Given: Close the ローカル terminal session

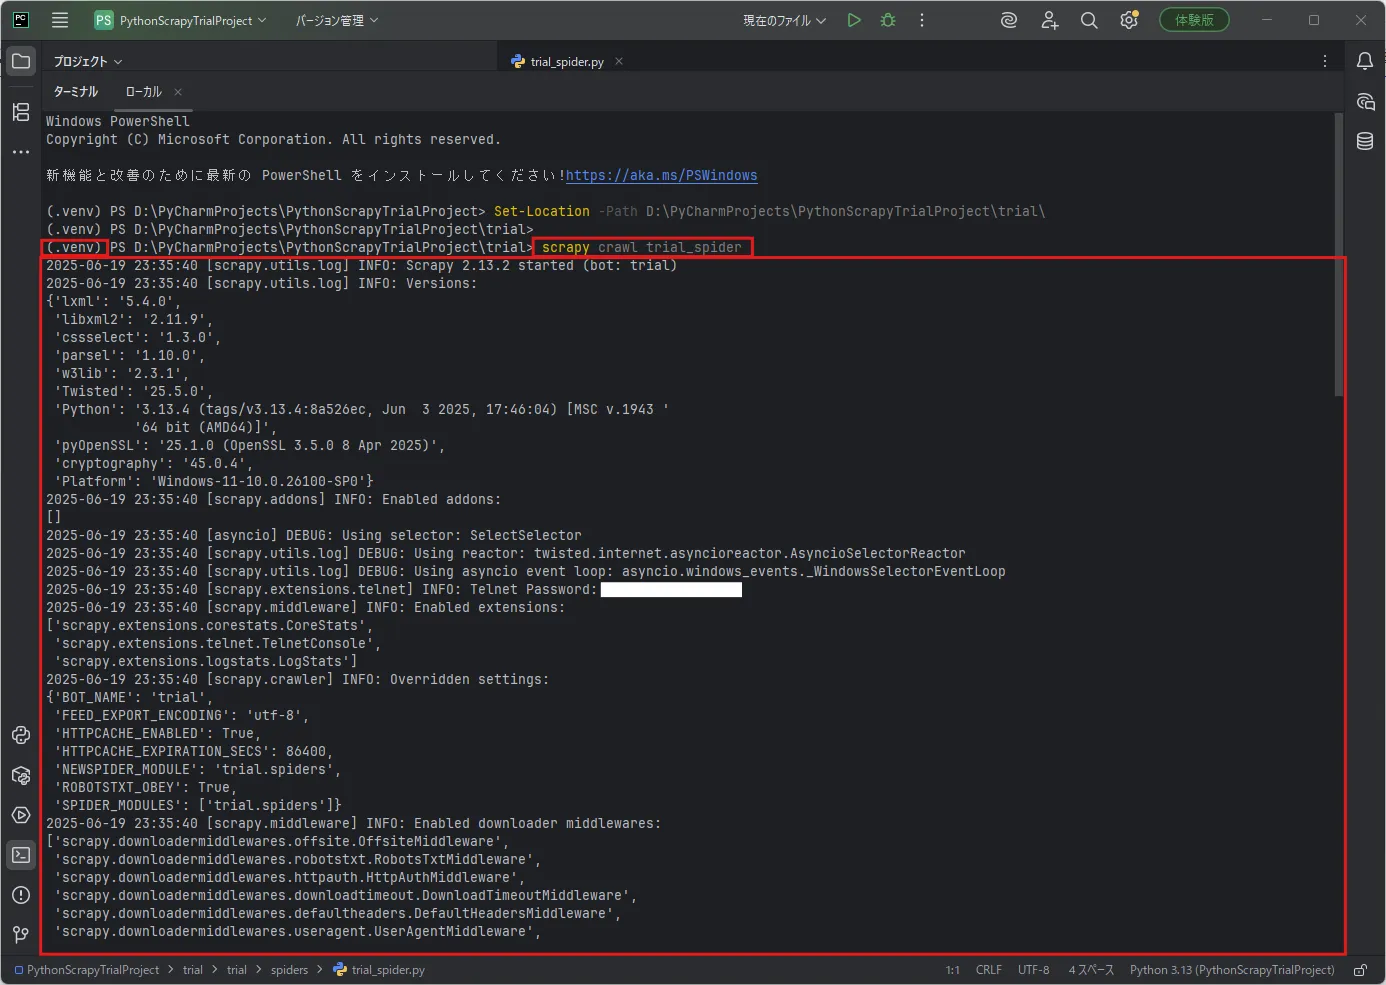Looking at the screenshot, I should 178,91.
